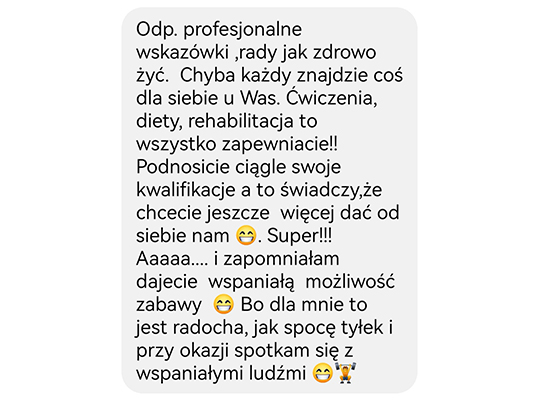Select the word 'wskazówki' in the message

(x=183, y=52)
